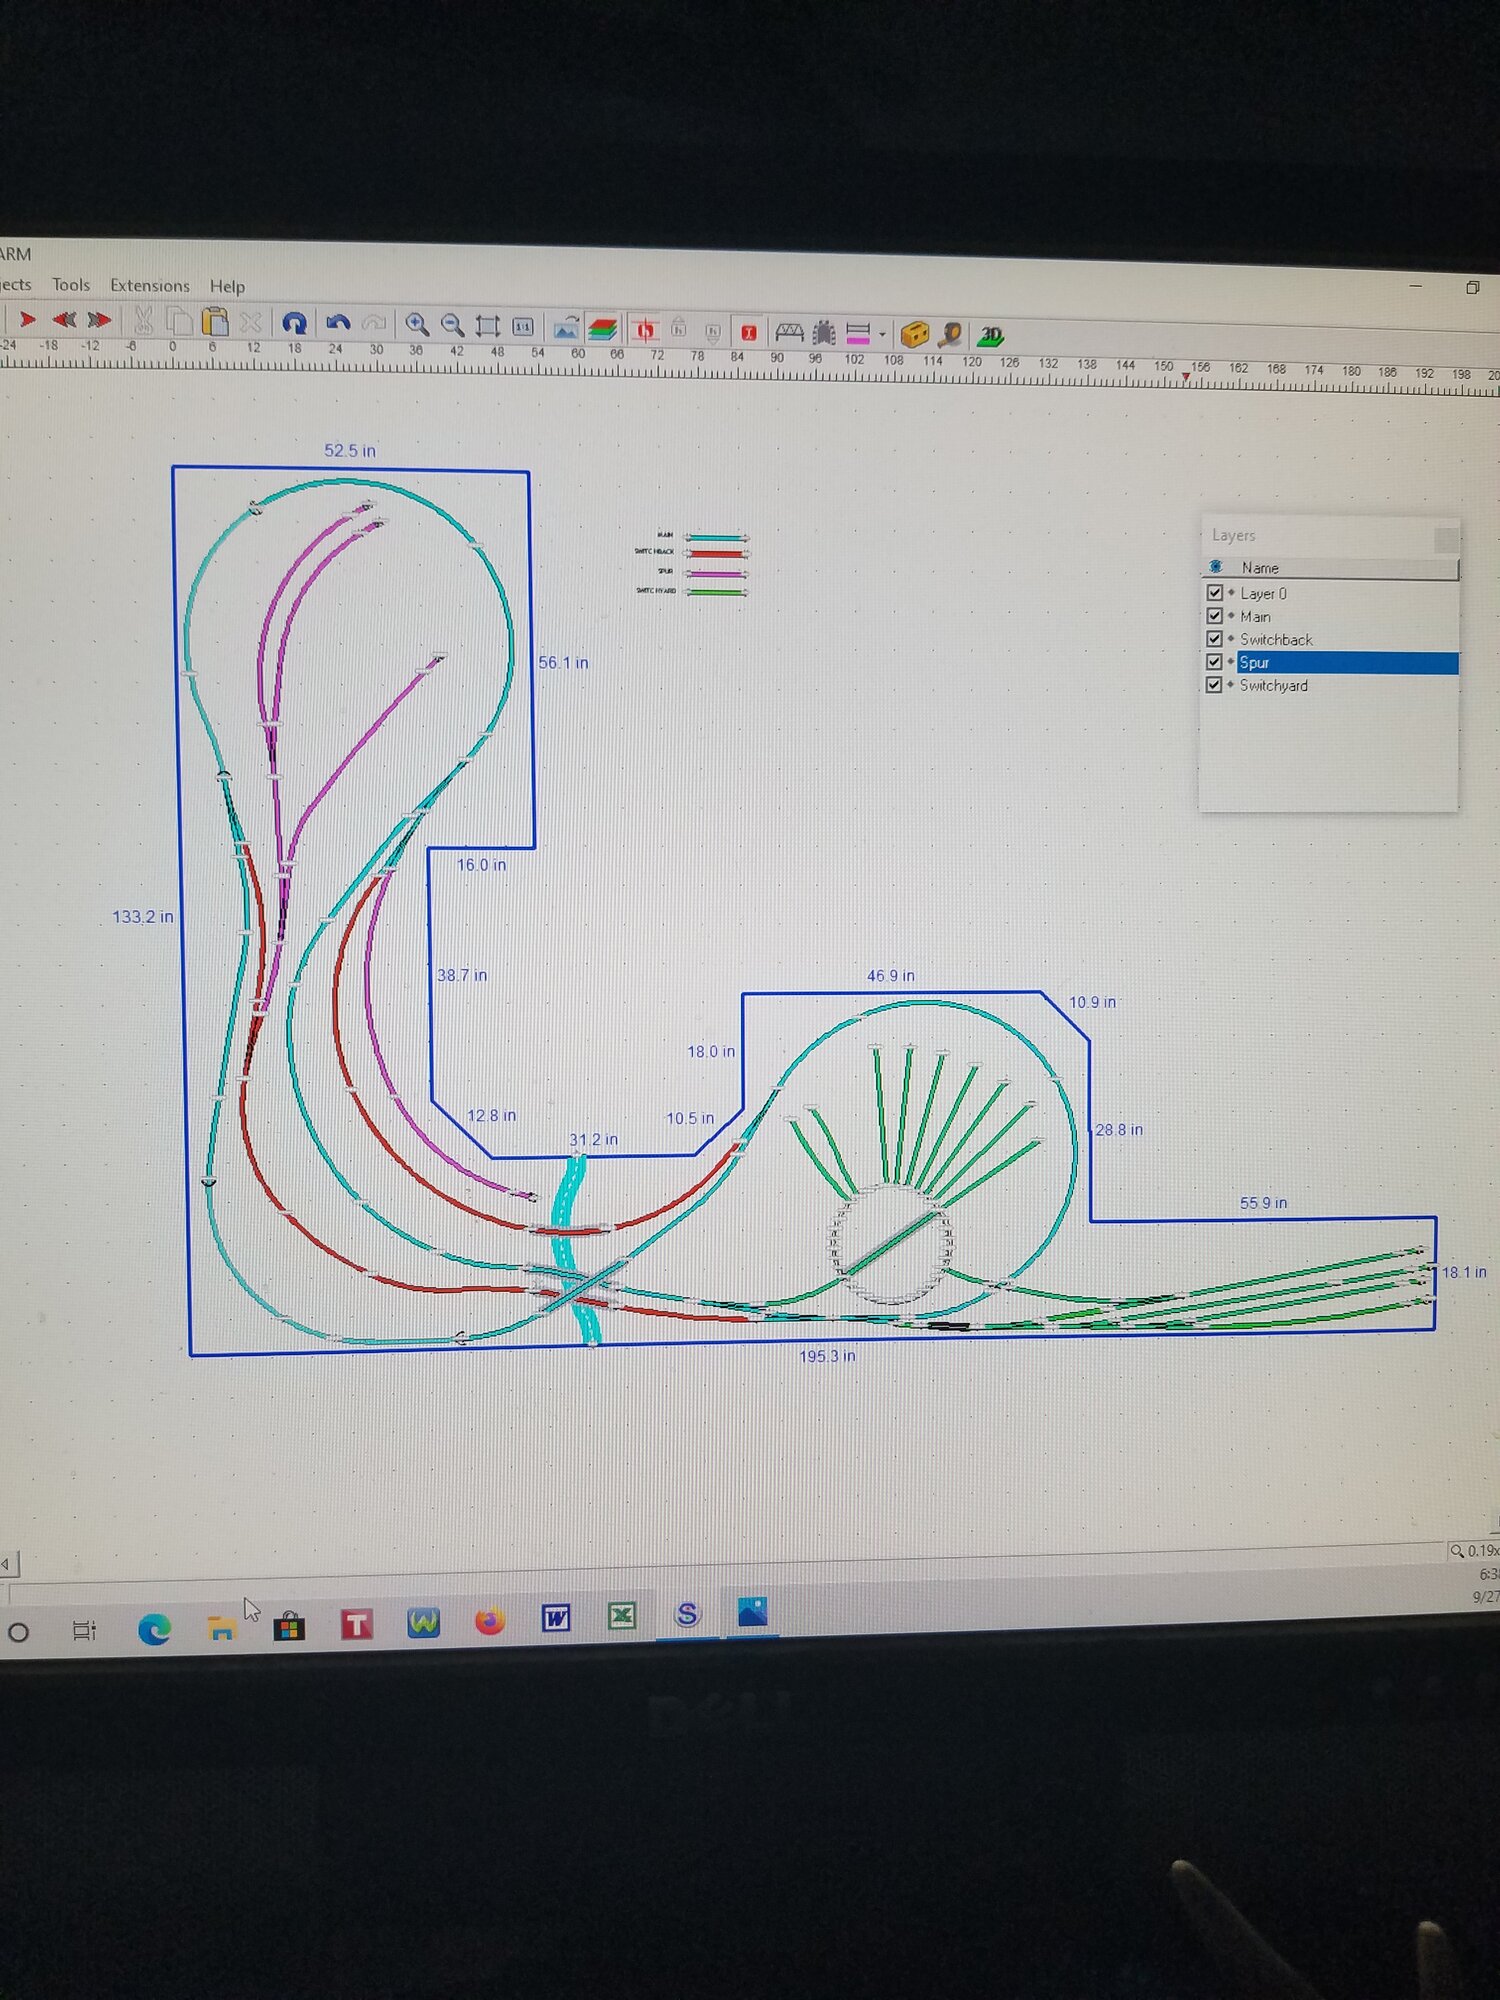This screenshot has width=1500, height=2000.
Task: Click the magenta SPUR legend track sample
Action: pyautogui.click(x=716, y=573)
